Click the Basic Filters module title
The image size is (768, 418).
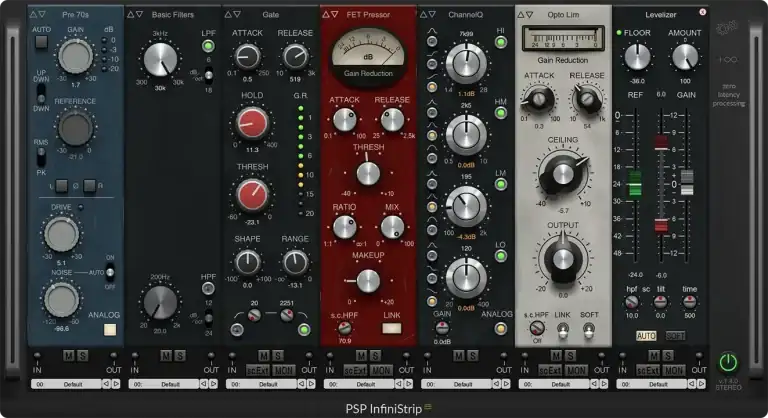coord(172,15)
